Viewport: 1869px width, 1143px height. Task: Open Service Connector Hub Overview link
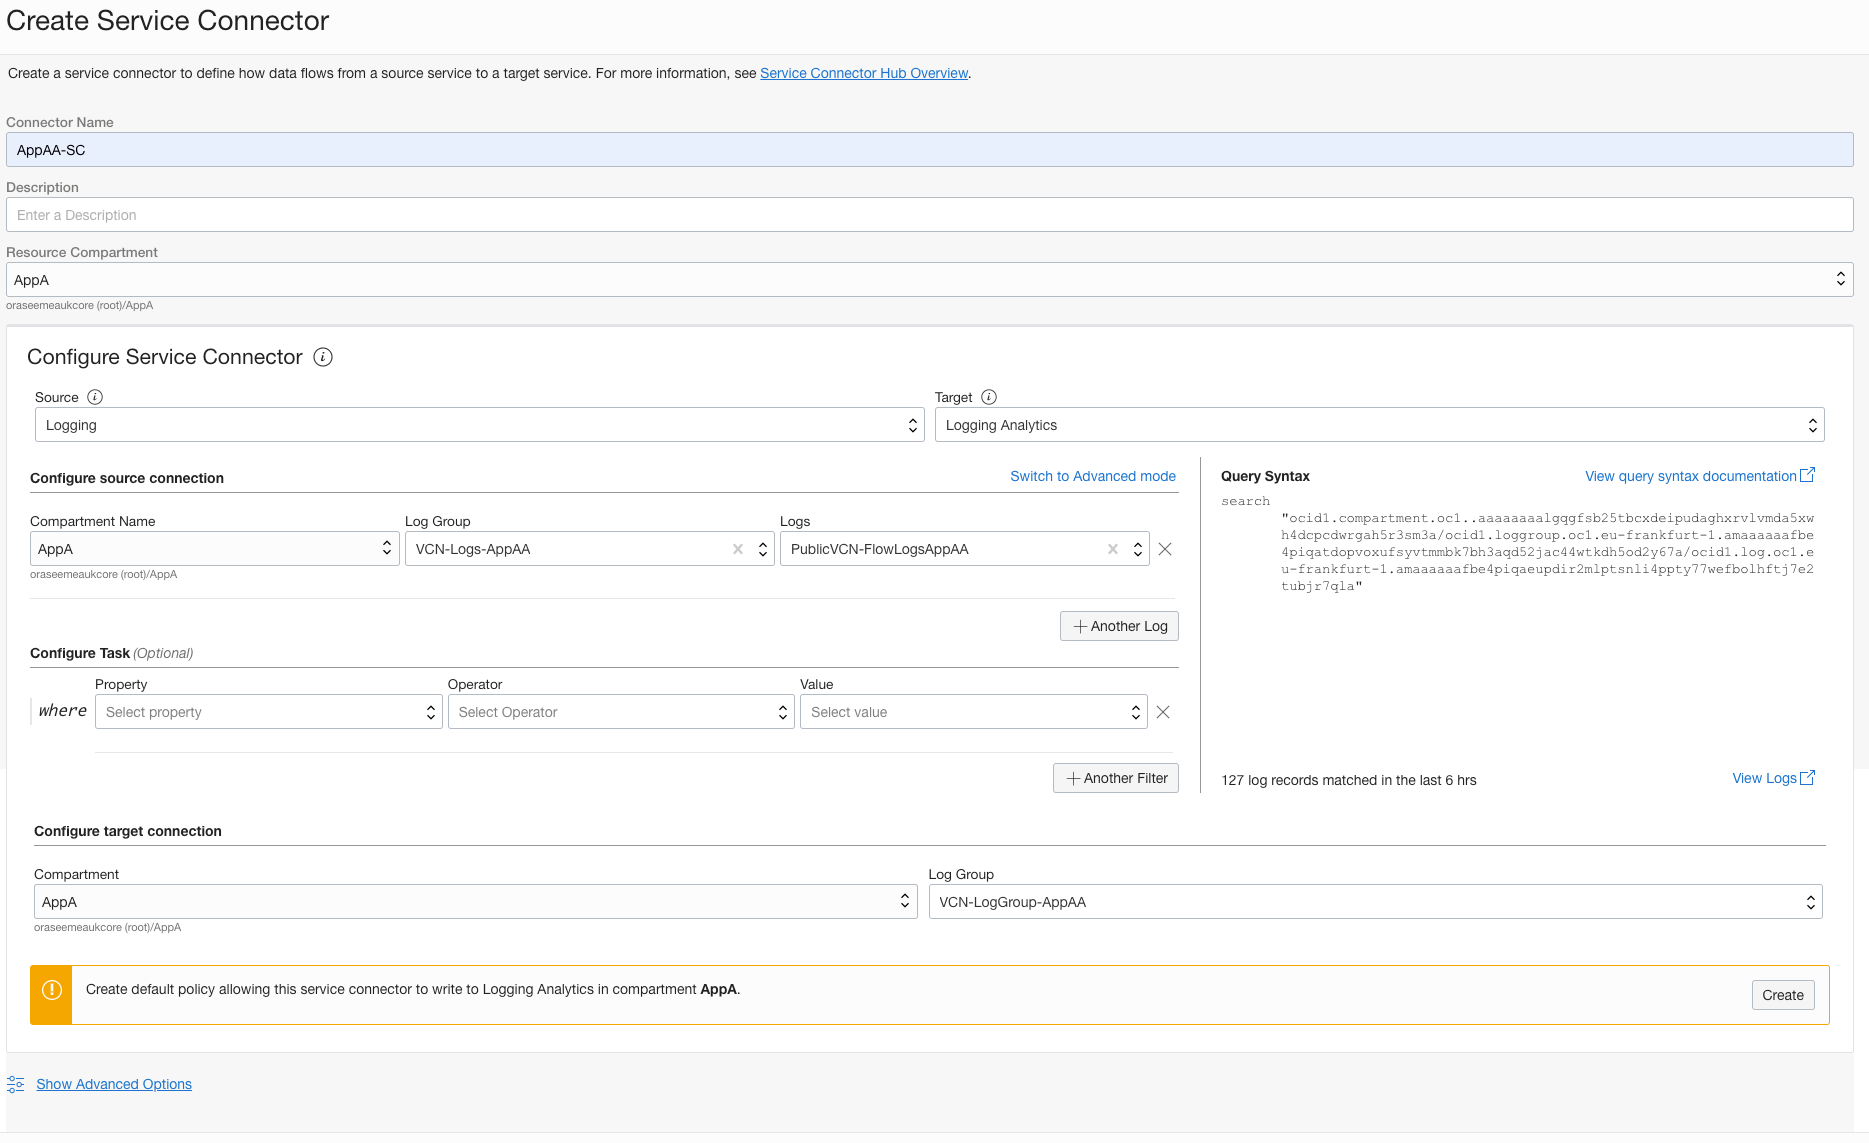pyautogui.click(x=864, y=73)
